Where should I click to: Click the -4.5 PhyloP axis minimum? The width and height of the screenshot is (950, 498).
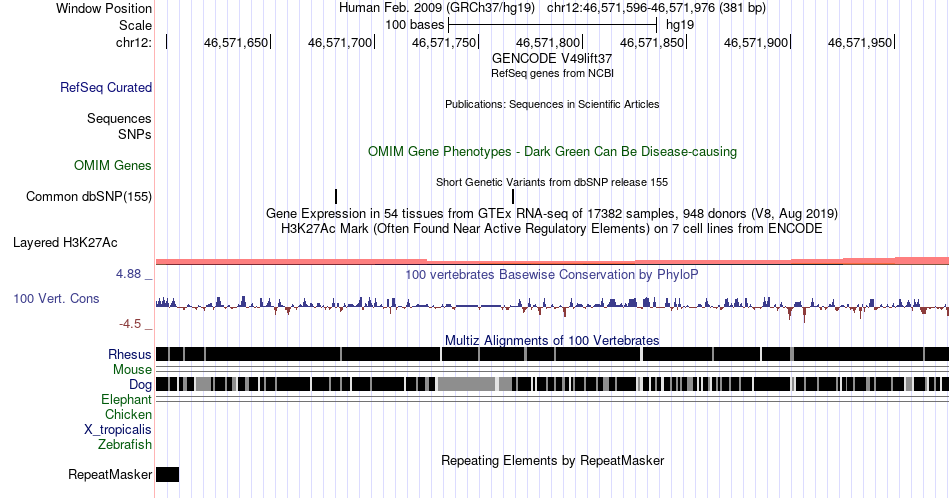point(130,324)
